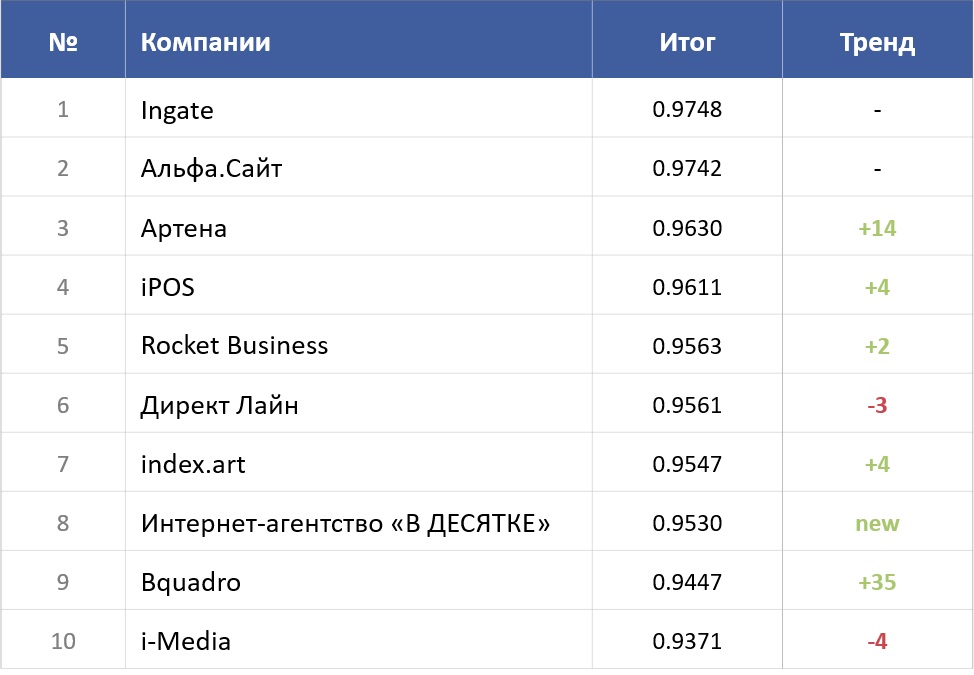Viewport: 974px width, 675px height.
Task: Click the Артена company name
Action: point(184,228)
